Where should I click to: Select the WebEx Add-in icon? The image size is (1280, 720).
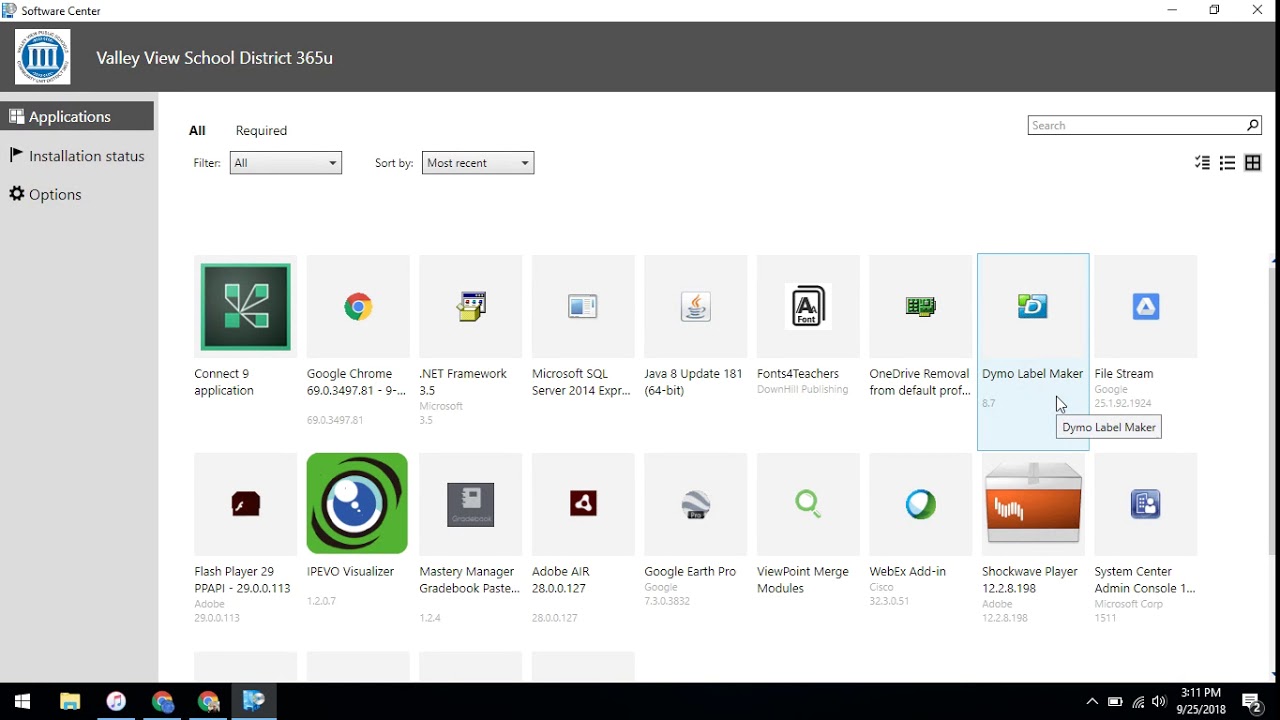pos(921,504)
